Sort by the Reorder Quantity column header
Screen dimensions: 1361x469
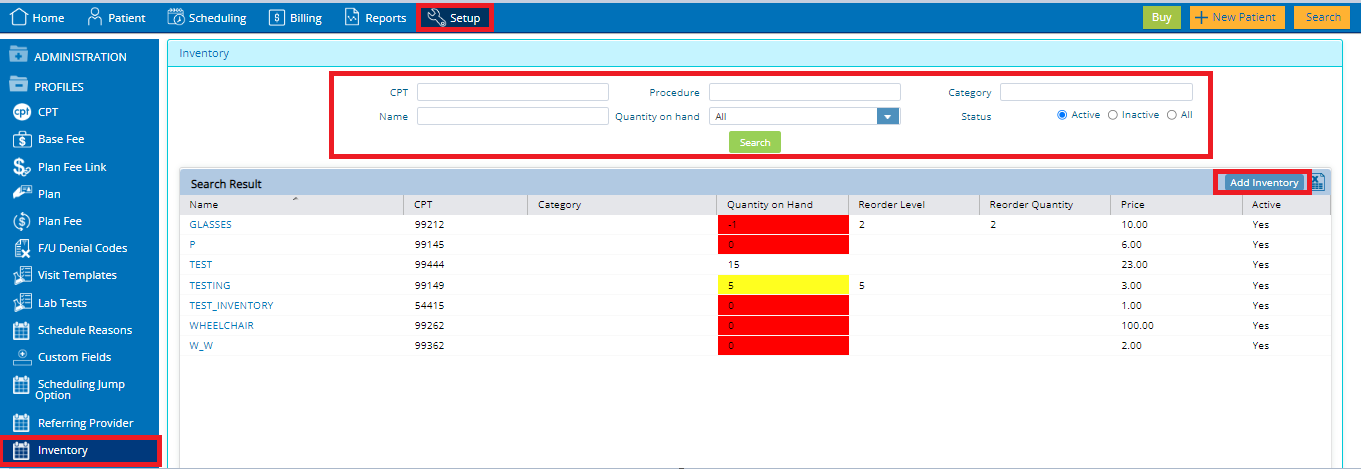(1044, 204)
